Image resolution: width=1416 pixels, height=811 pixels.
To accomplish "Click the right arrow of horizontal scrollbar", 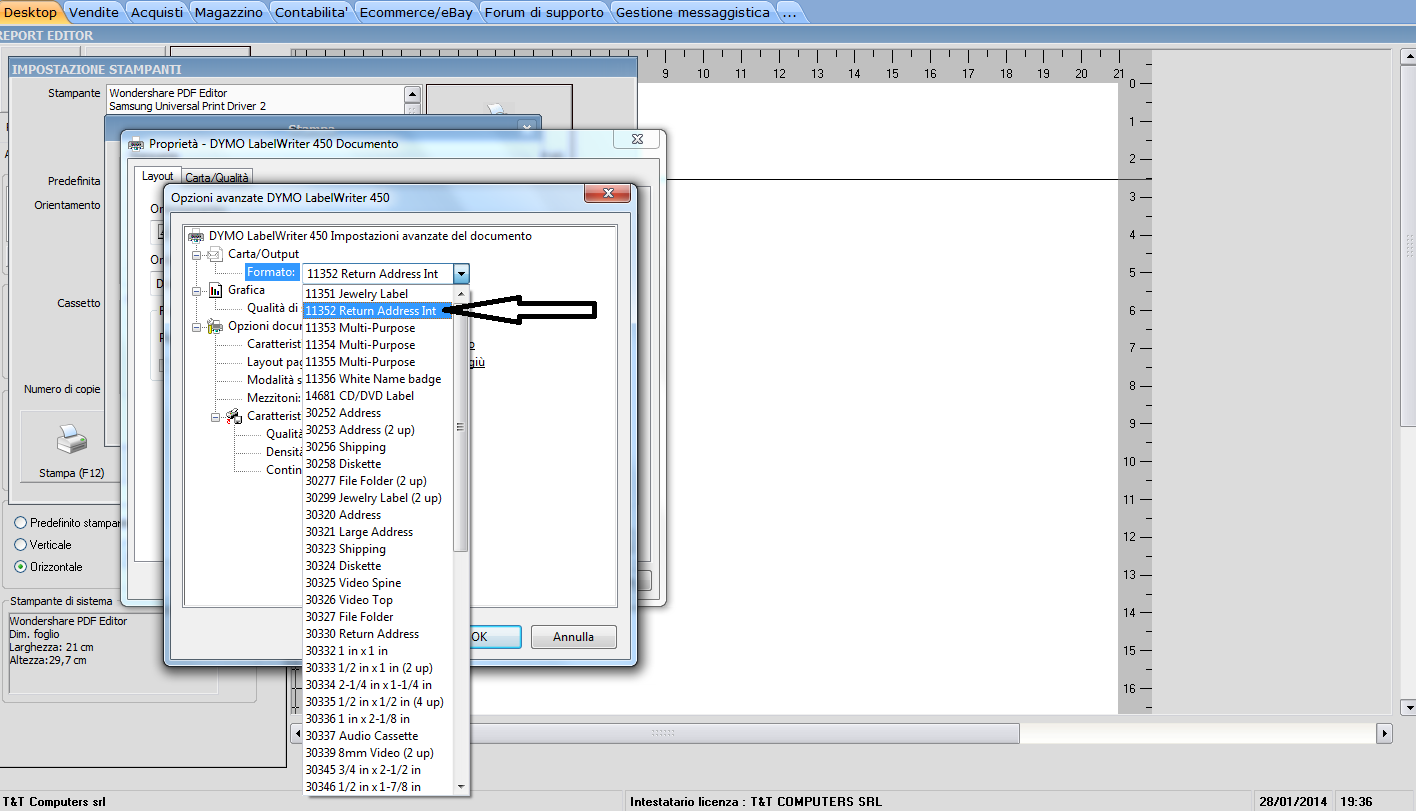I will (1384, 733).
